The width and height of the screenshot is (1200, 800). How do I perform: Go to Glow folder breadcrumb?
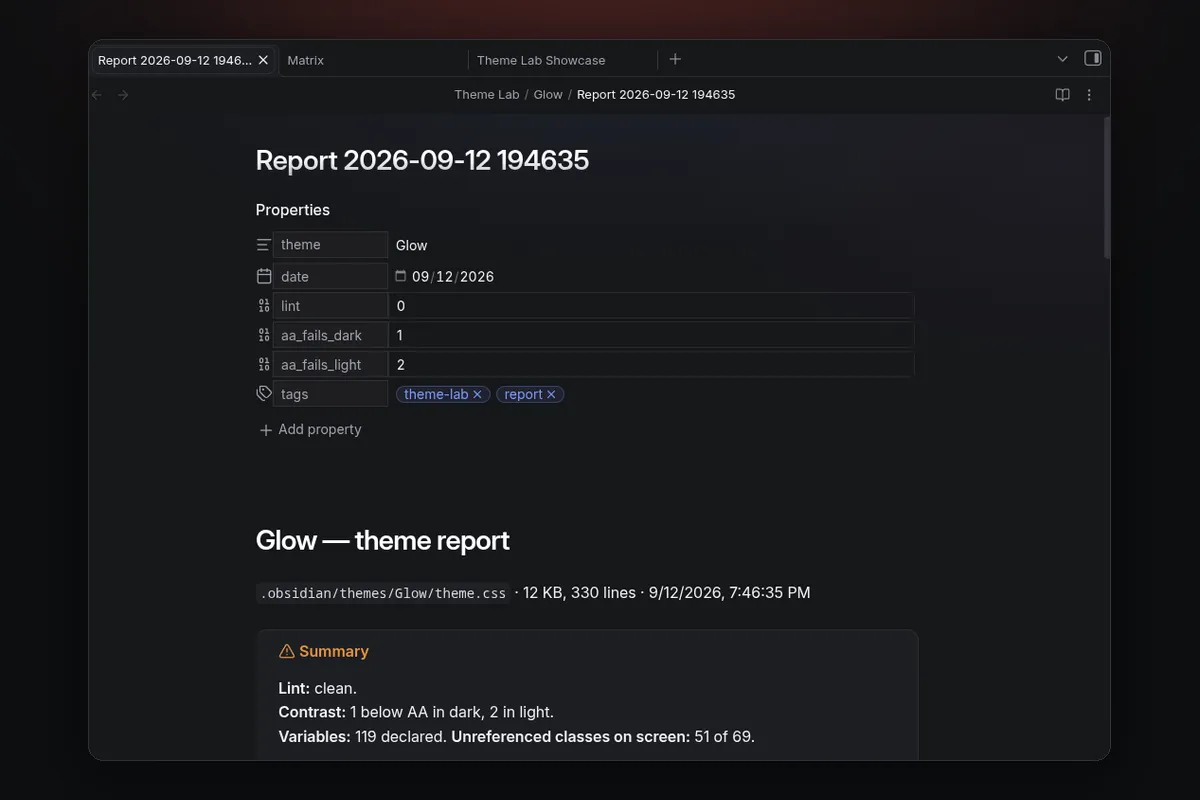coord(548,95)
